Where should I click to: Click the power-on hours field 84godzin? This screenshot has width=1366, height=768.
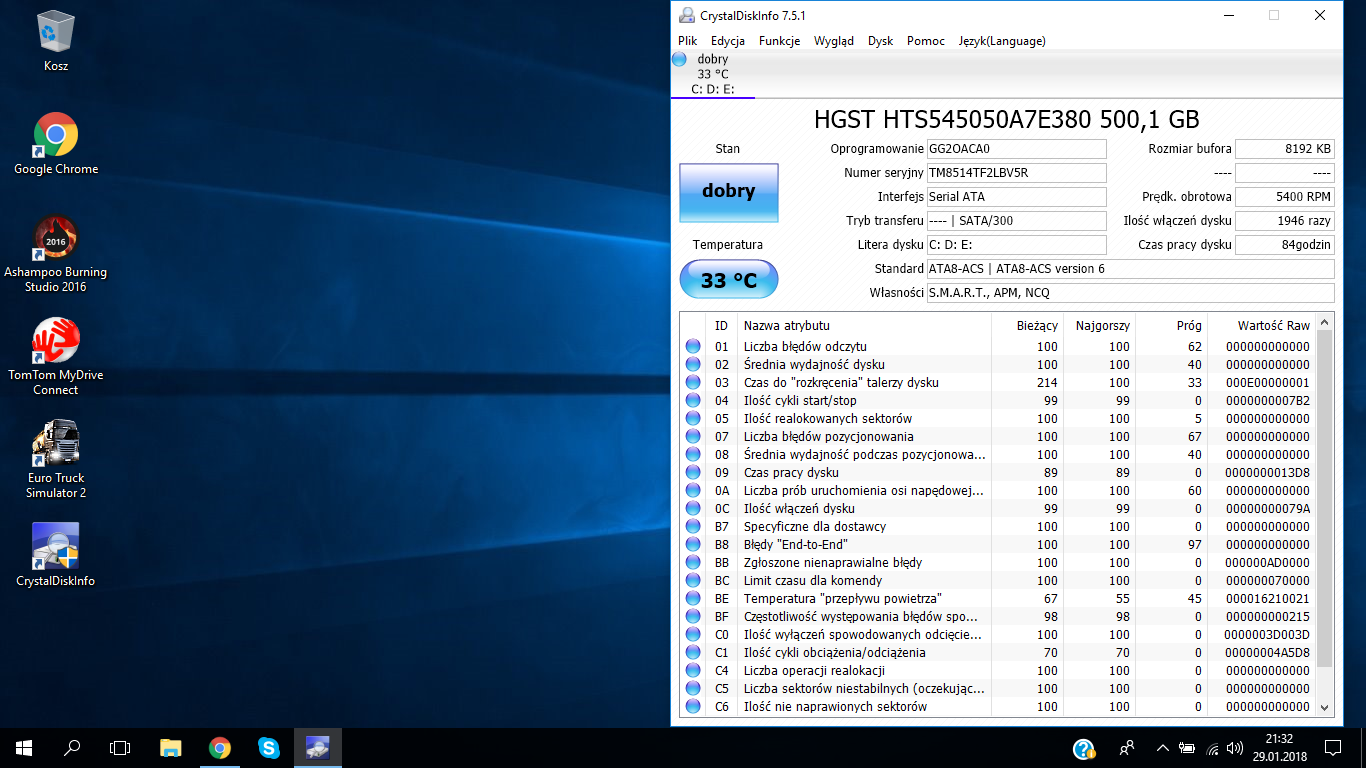coord(1285,245)
